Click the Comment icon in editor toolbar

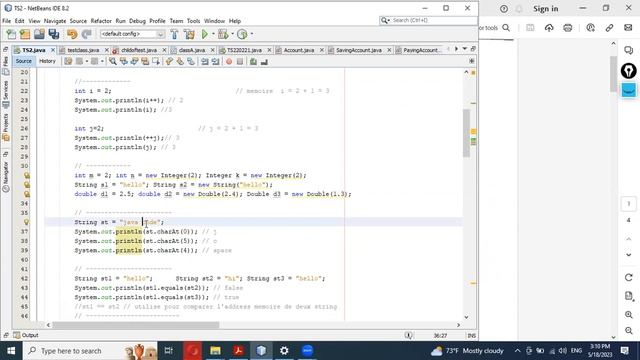click(253, 62)
